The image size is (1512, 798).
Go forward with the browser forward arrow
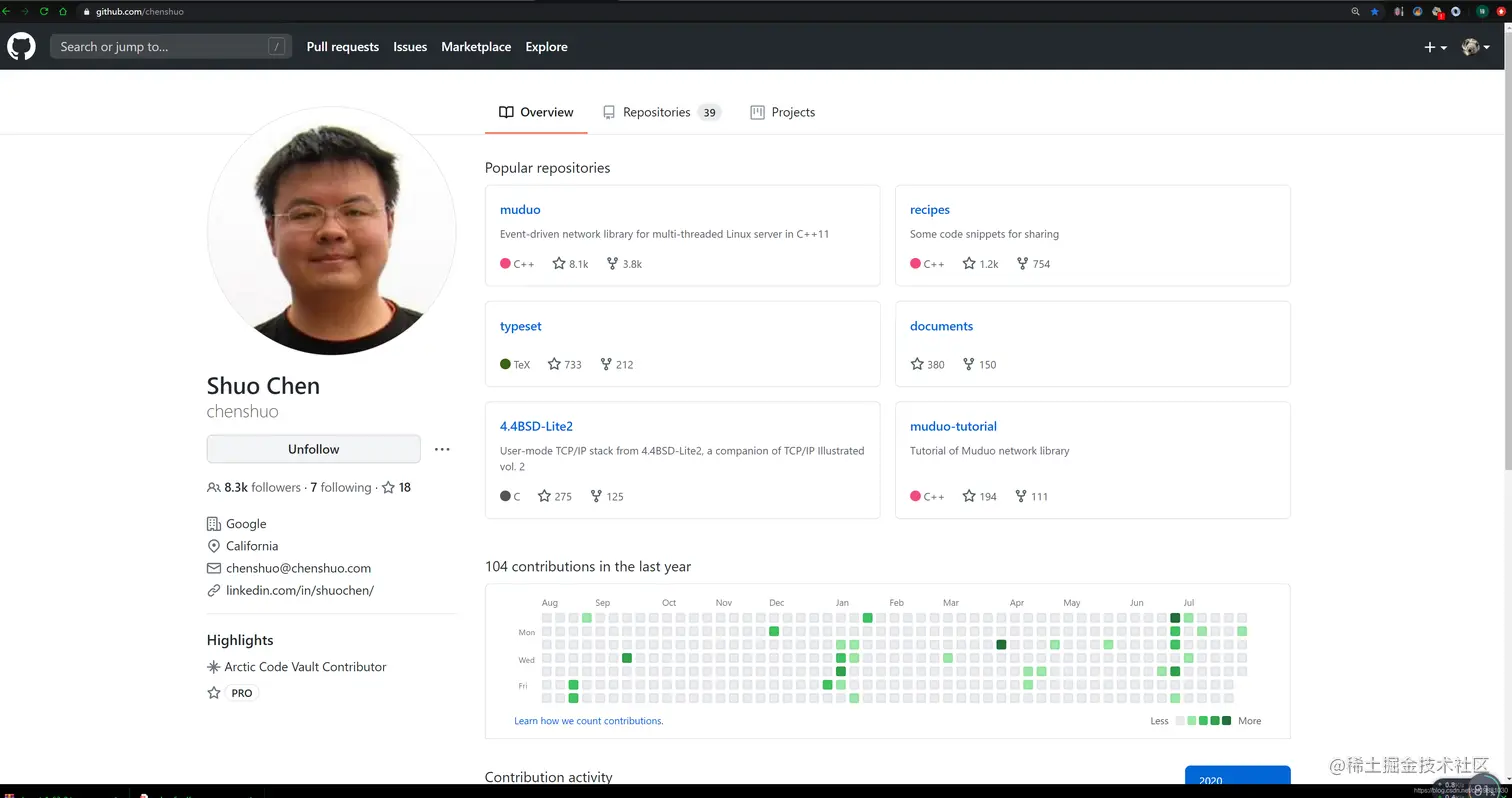(x=26, y=11)
